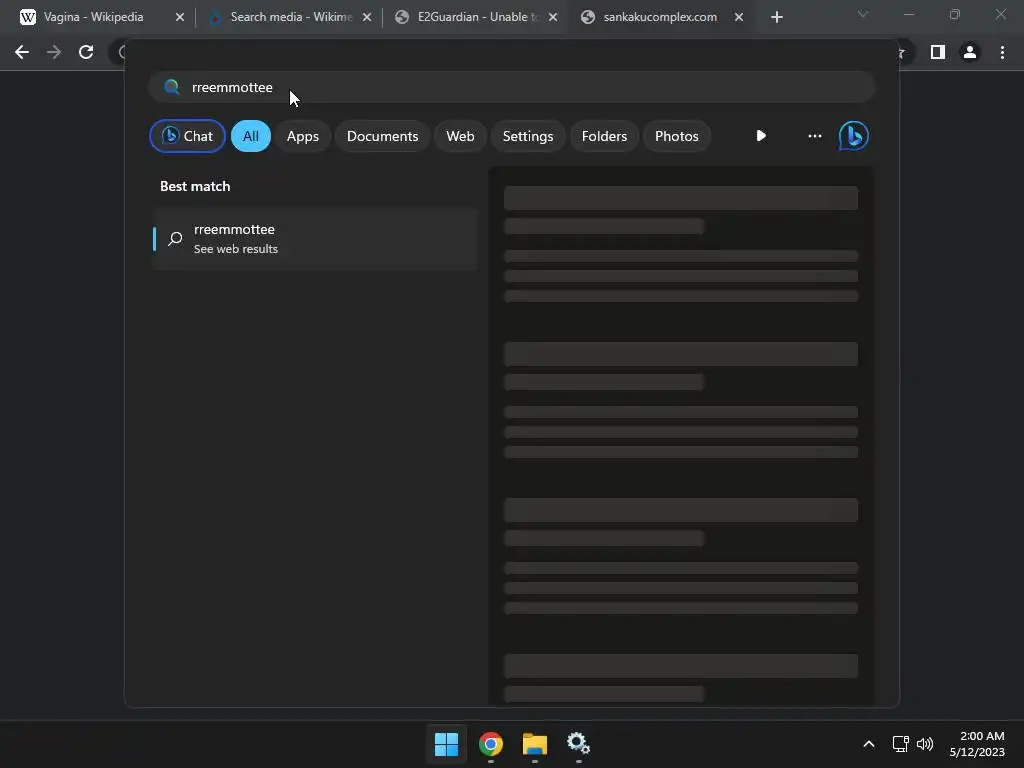Switch to the Web search filter
This screenshot has width=1024, height=768.
[460, 136]
